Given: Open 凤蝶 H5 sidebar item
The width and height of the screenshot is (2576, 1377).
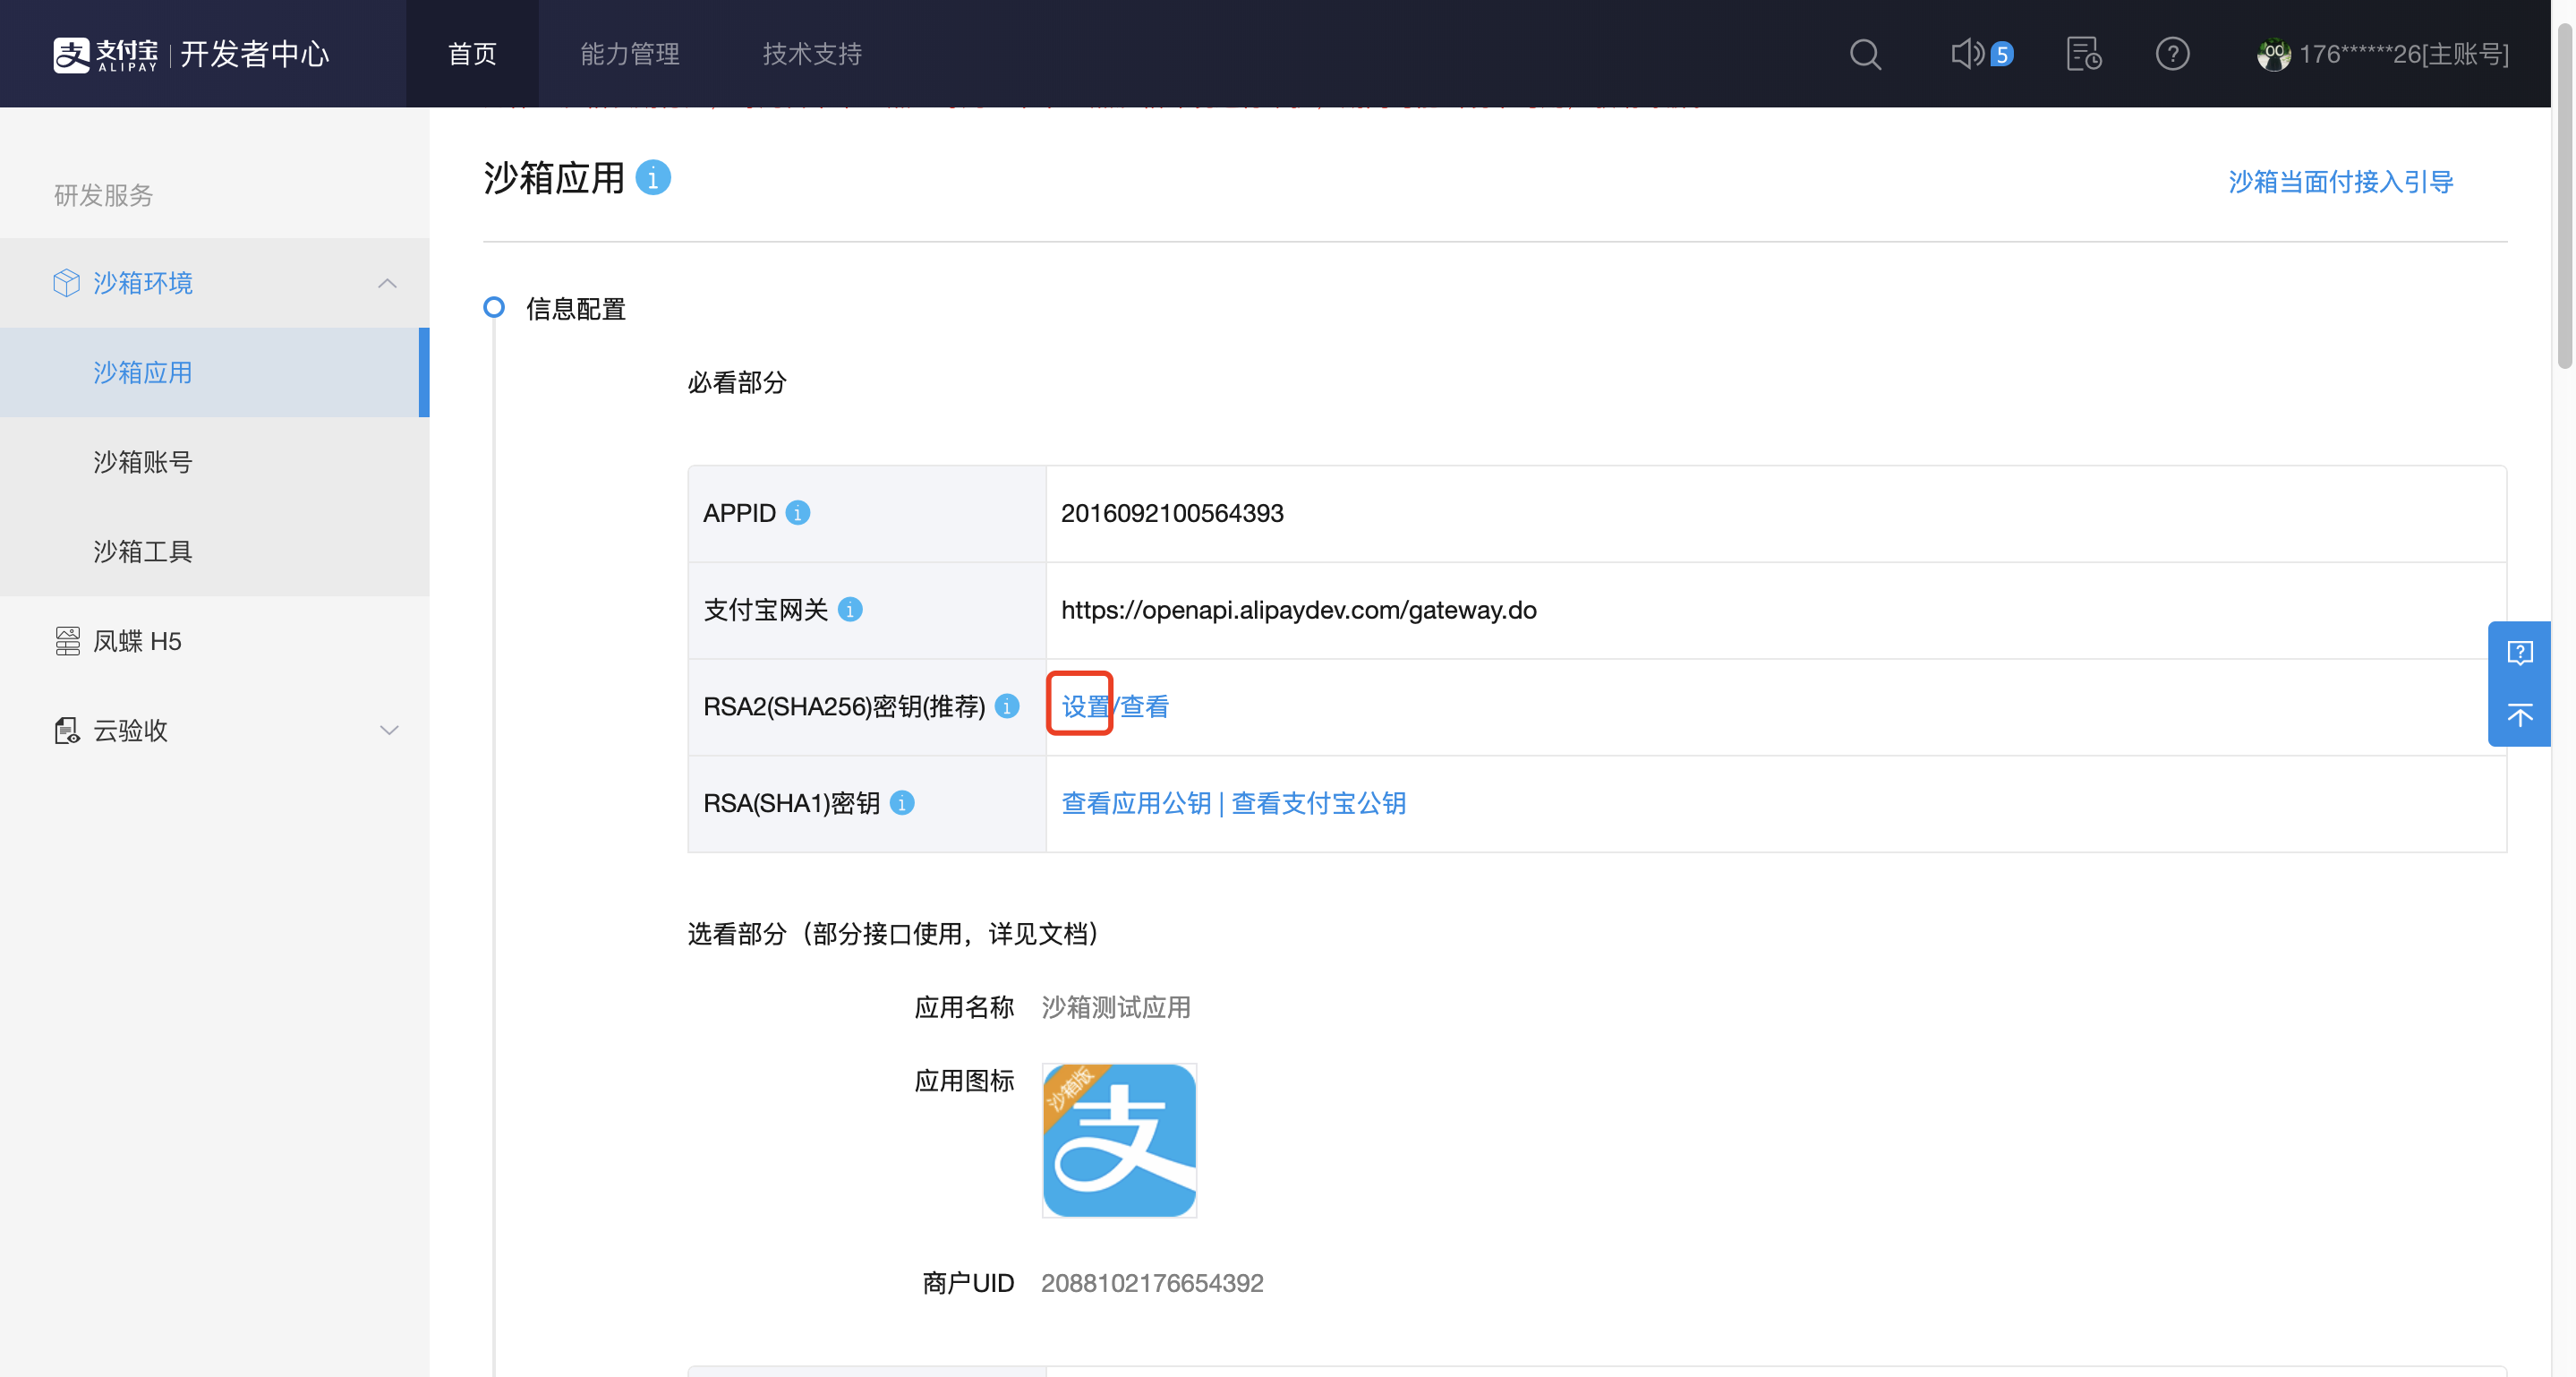Looking at the screenshot, I should [x=214, y=641].
